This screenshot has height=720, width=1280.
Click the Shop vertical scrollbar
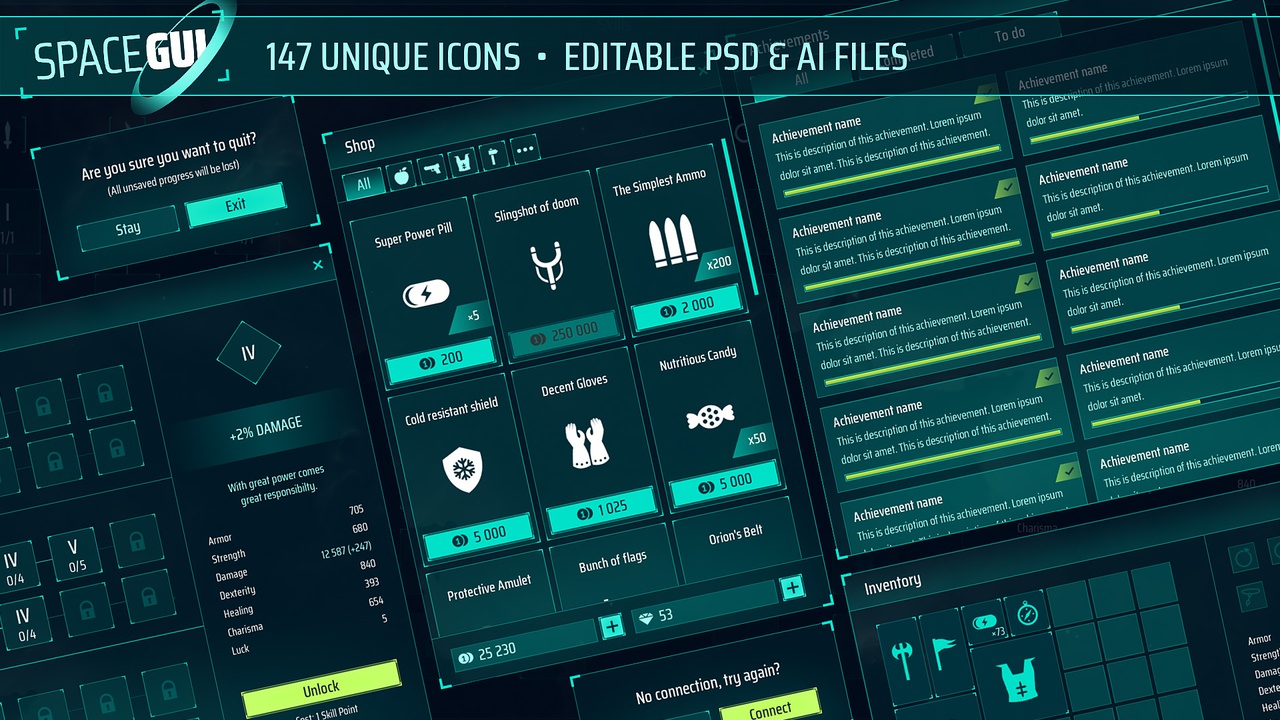tap(739, 217)
